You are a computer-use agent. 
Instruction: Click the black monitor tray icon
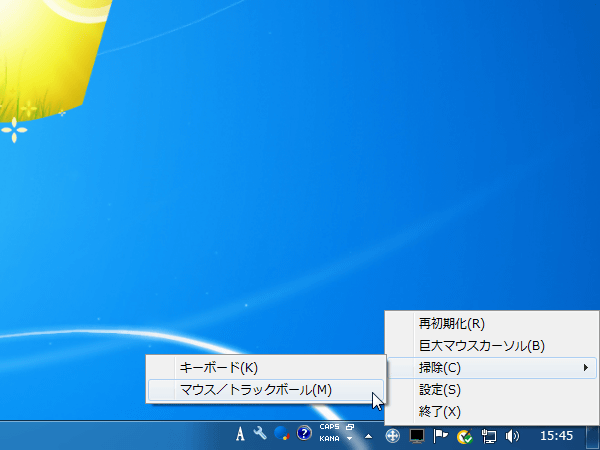pos(418,436)
